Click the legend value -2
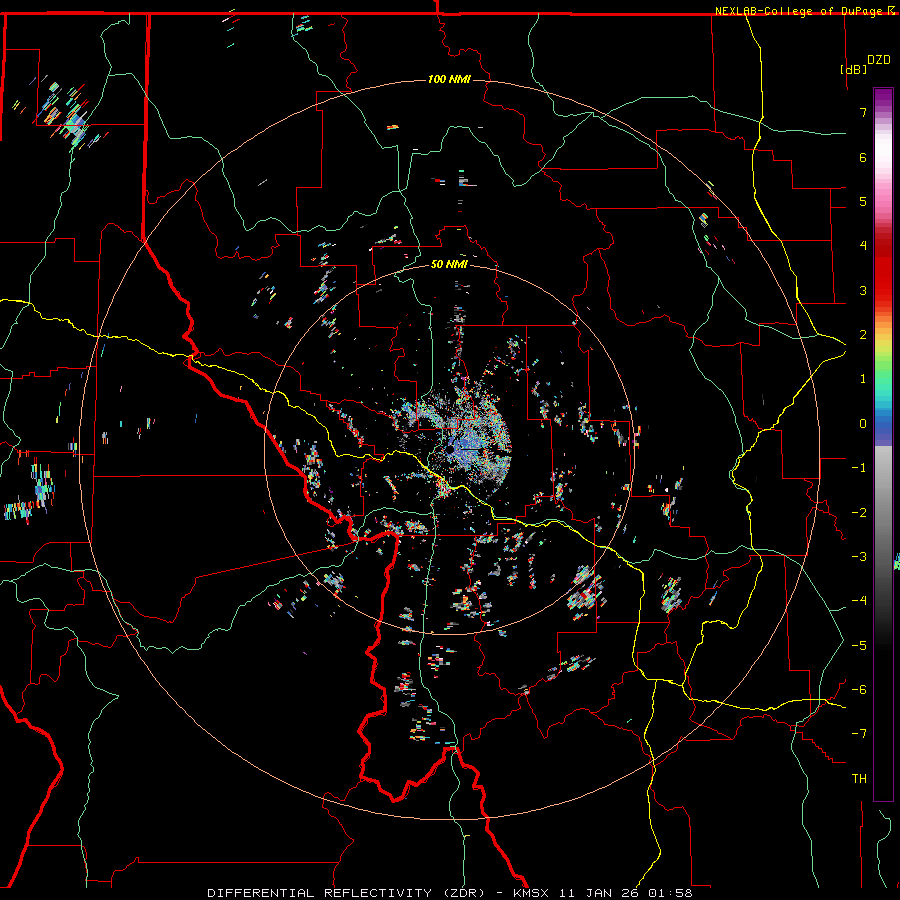 [x=859, y=513]
